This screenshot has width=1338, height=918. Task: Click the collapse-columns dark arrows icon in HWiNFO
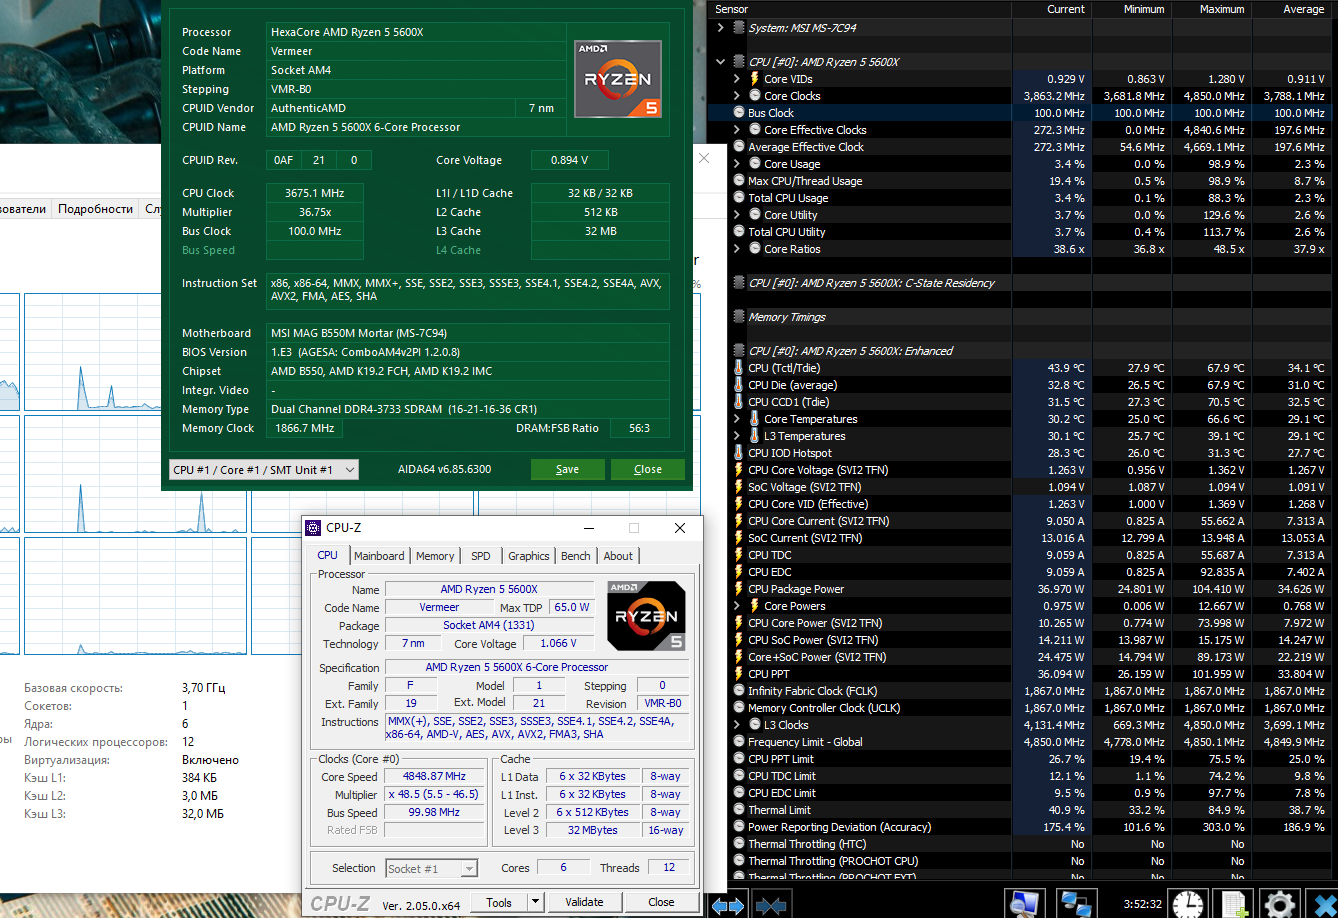771,905
